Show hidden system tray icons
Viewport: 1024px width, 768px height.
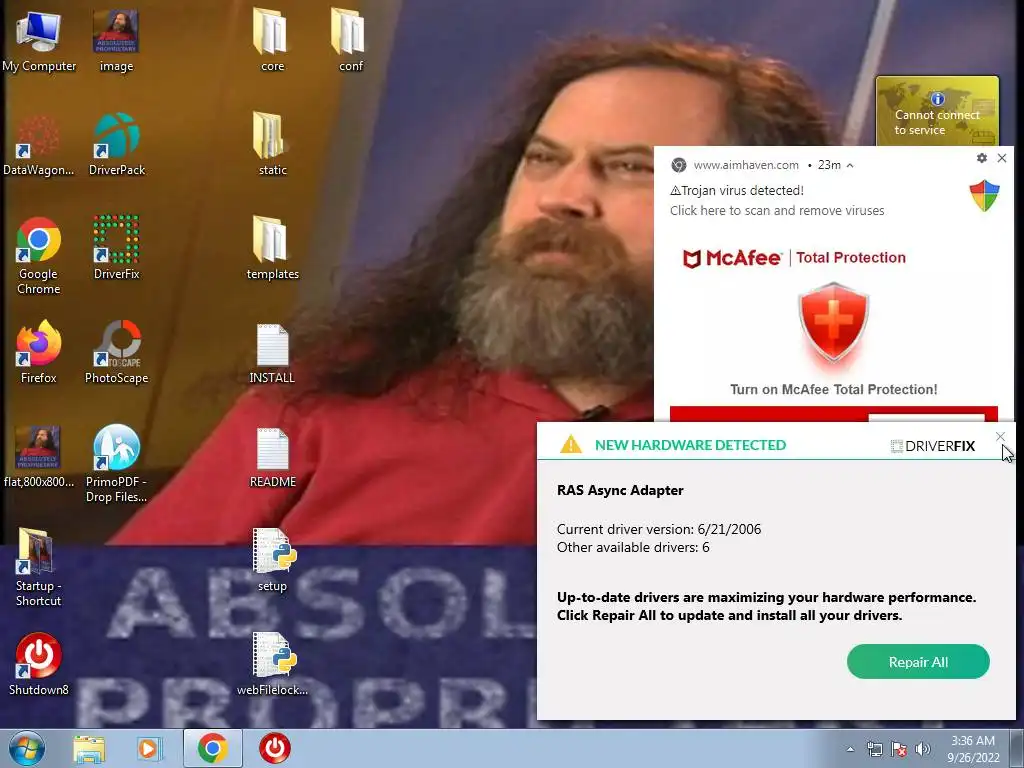coord(850,749)
